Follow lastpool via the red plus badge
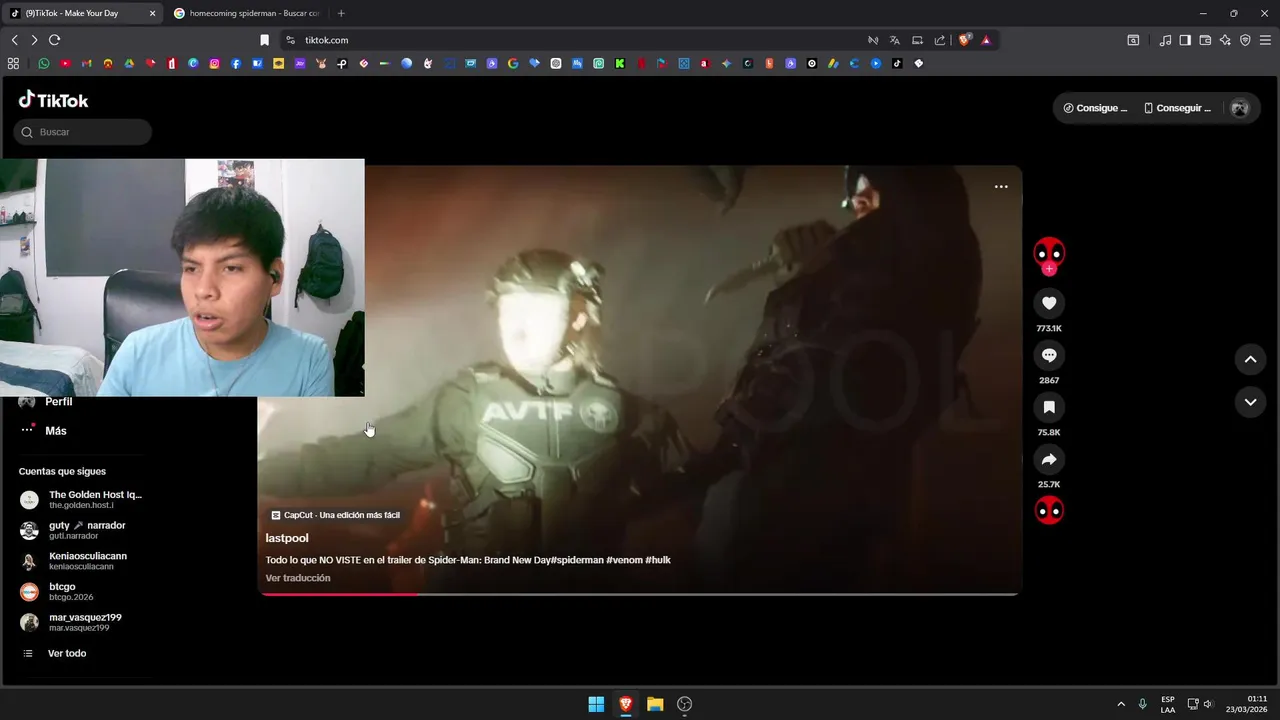The width and height of the screenshot is (1280, 720). [1049, 269]
